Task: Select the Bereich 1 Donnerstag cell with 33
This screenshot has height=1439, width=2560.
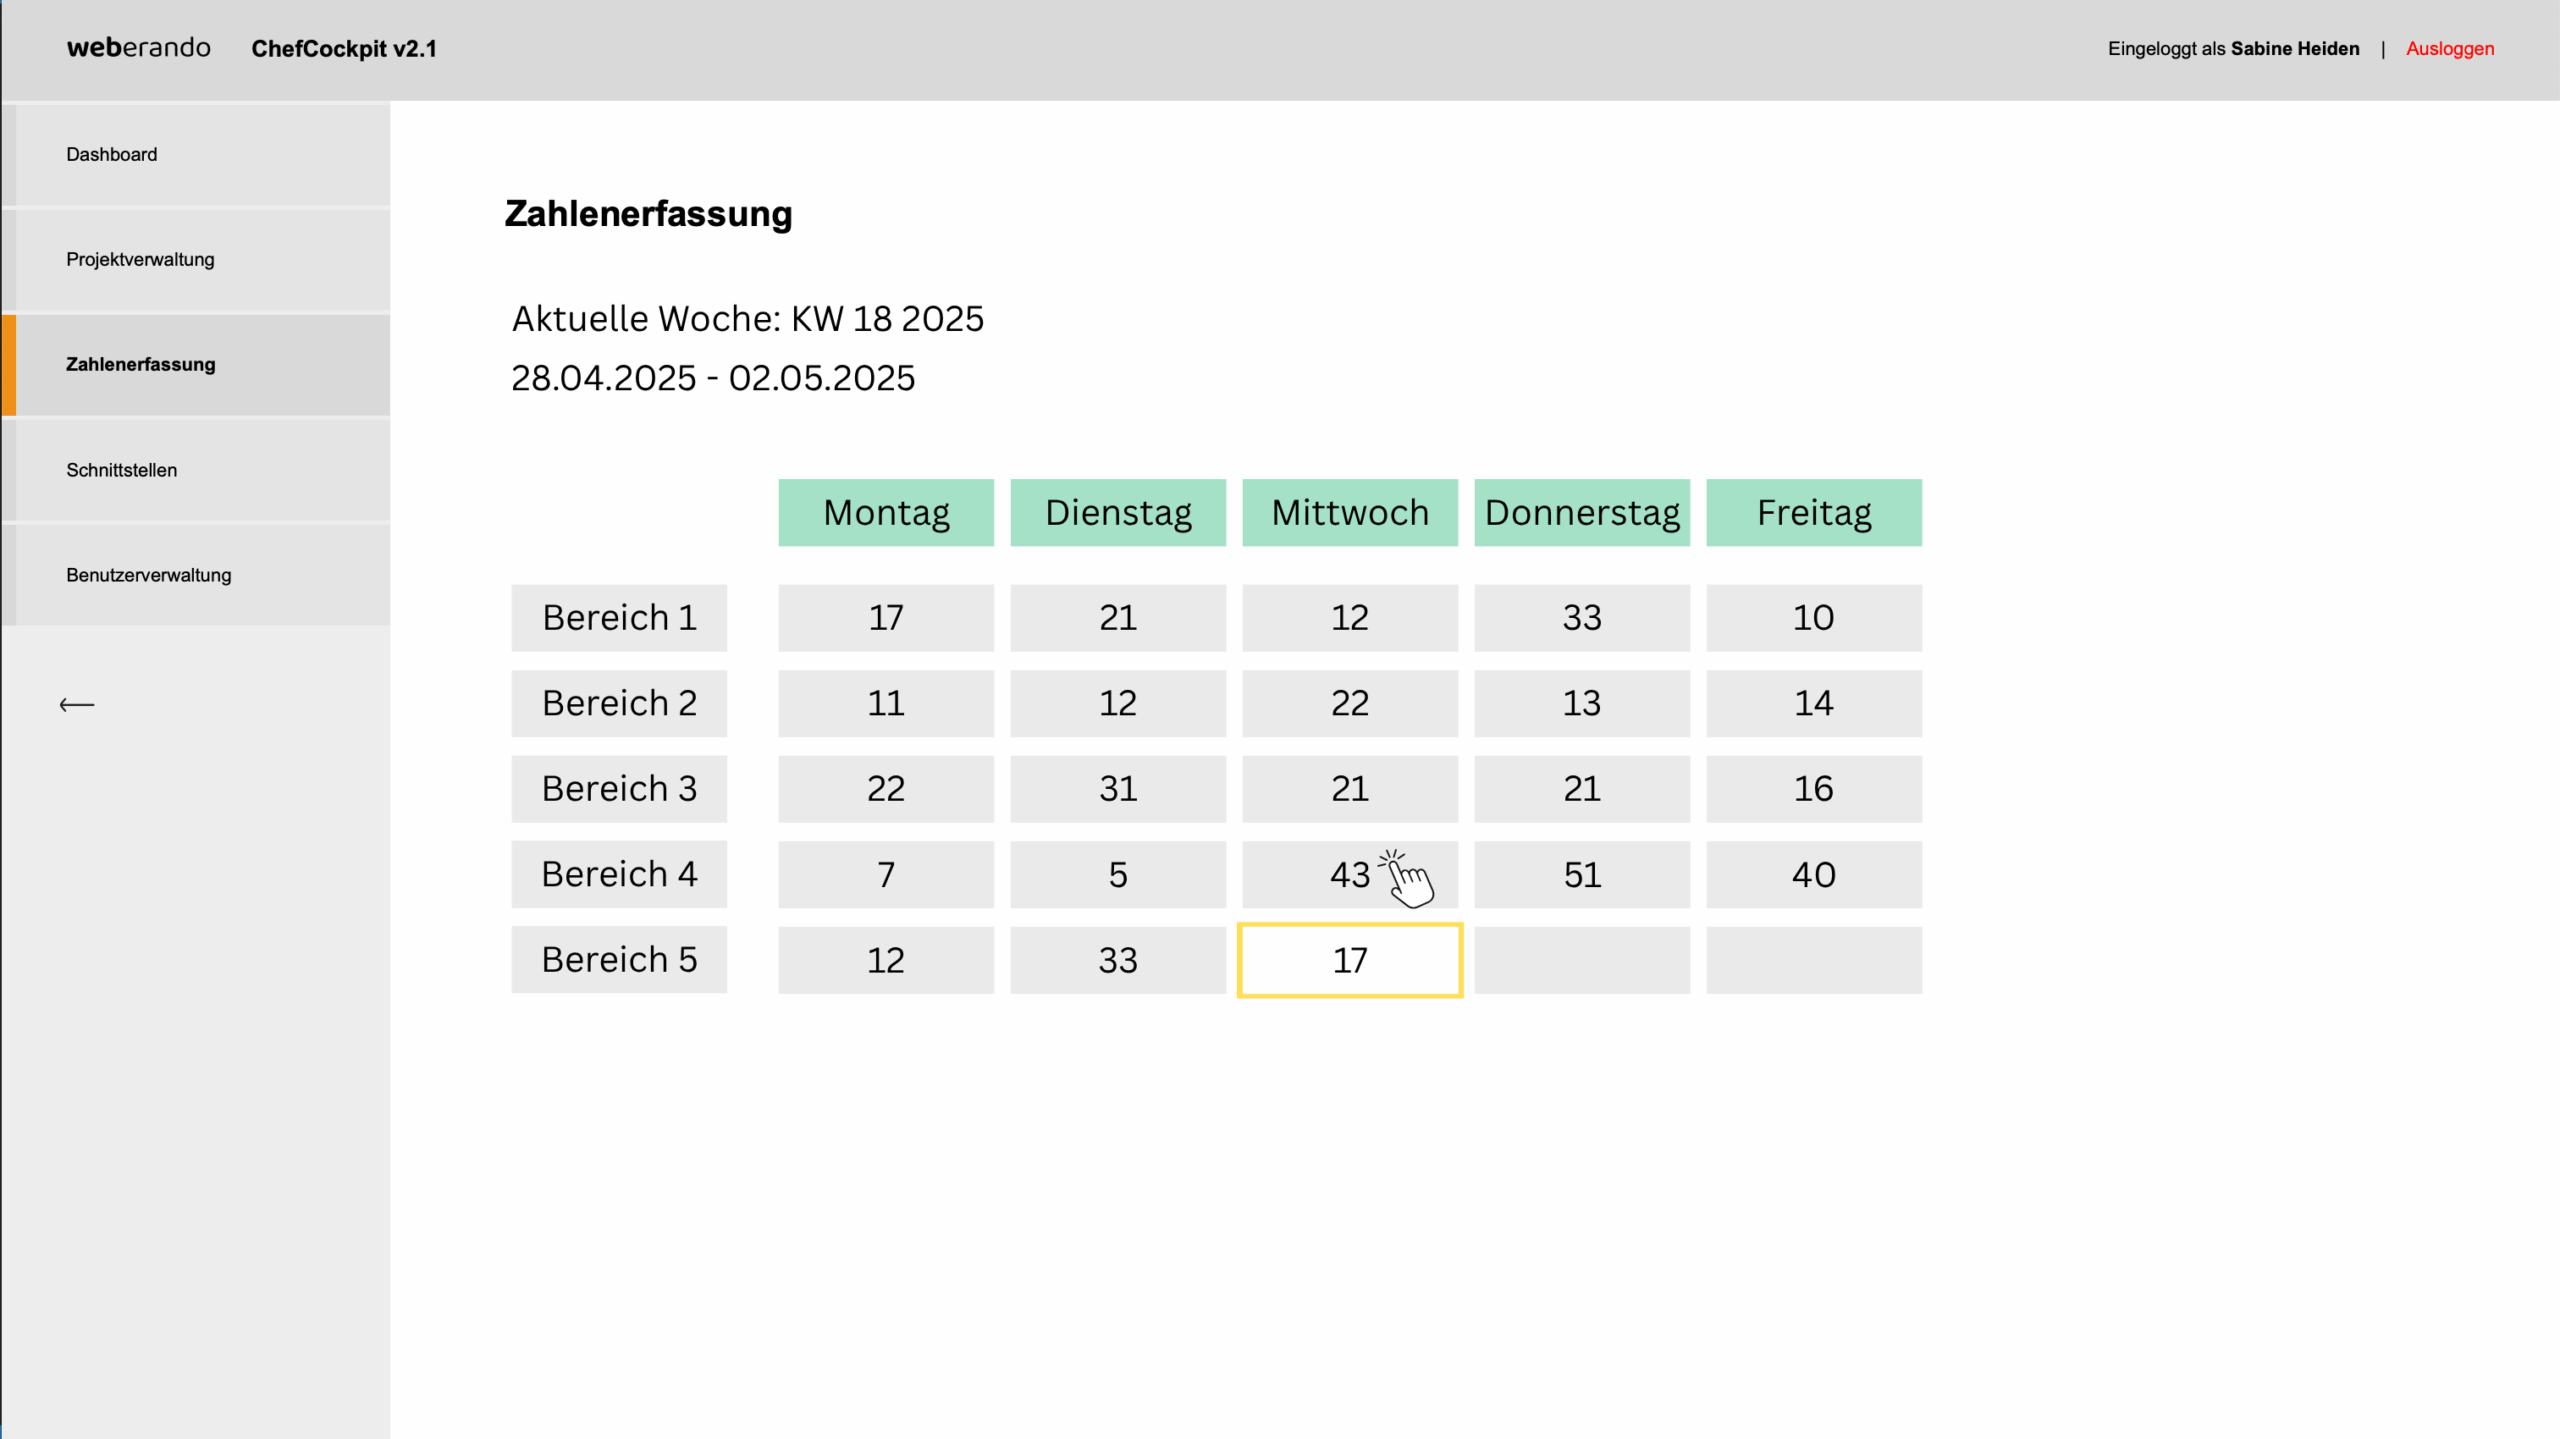Action: tap(1582, 618)
